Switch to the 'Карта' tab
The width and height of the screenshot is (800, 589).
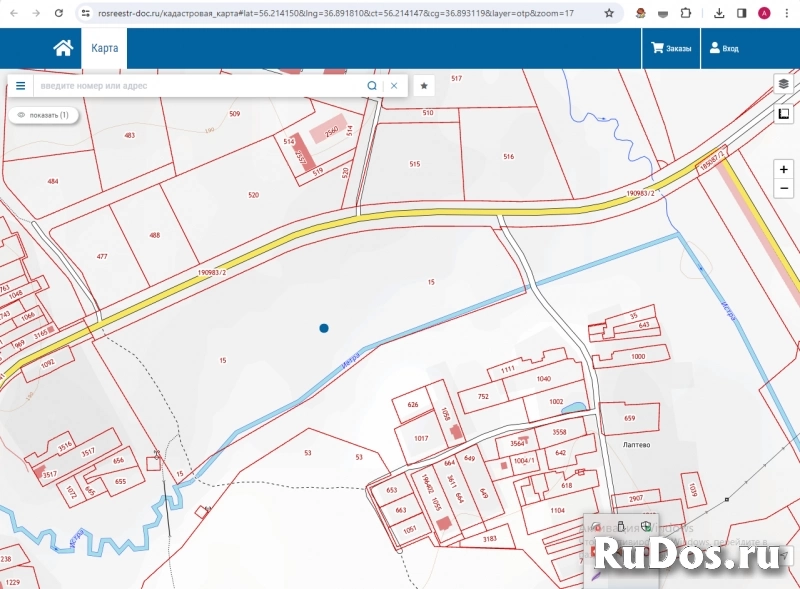[x=104, y=48]
